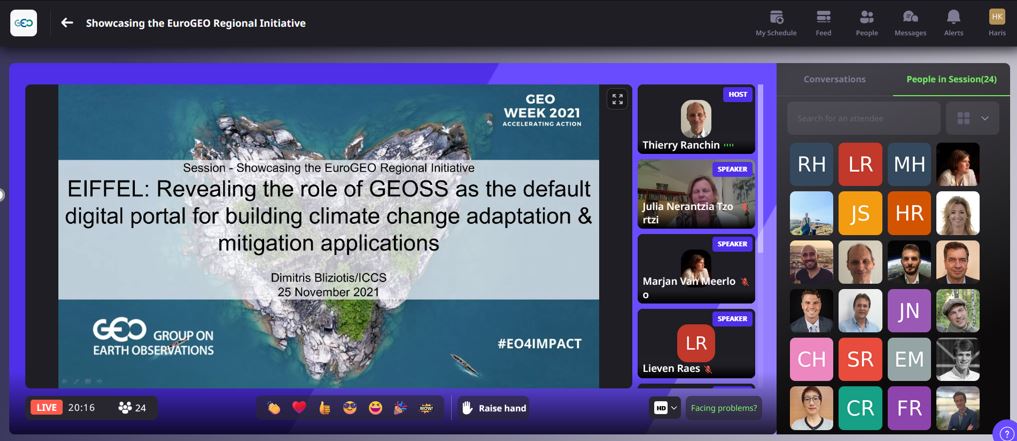This screenshot has width=1017, height=441.
Task: Click Facing problems? link
Action: (x=724, y=408)
